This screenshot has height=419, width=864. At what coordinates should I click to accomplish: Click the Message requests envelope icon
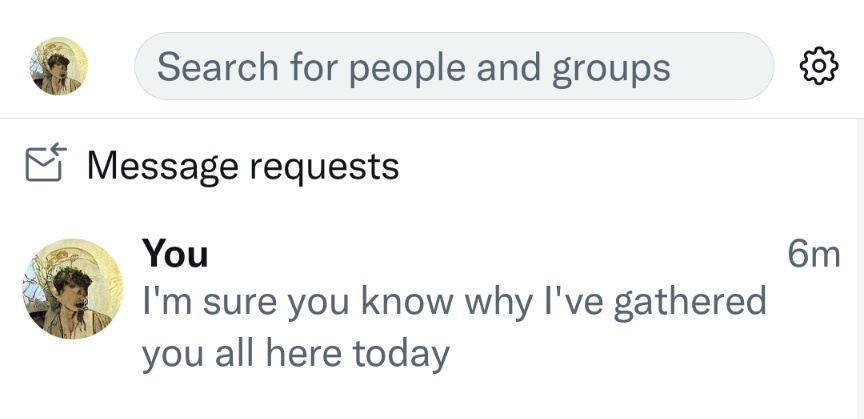point(45,165)
